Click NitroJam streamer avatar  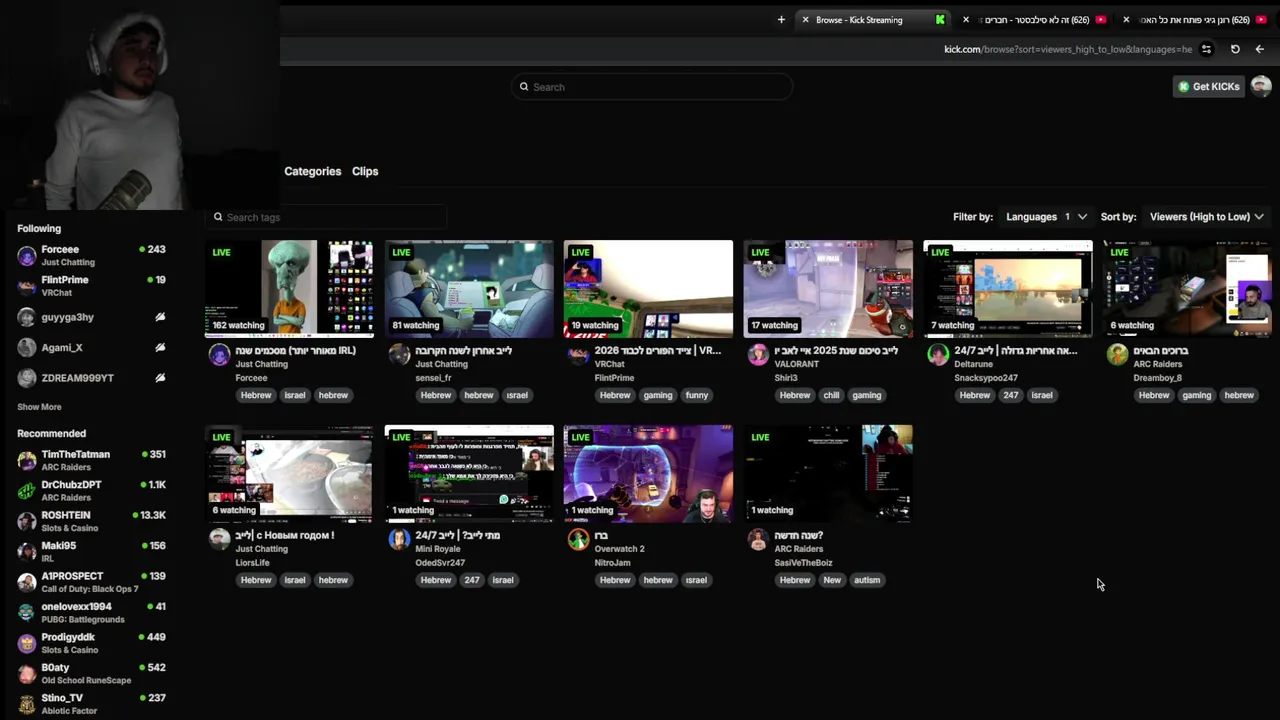point(578,539)
